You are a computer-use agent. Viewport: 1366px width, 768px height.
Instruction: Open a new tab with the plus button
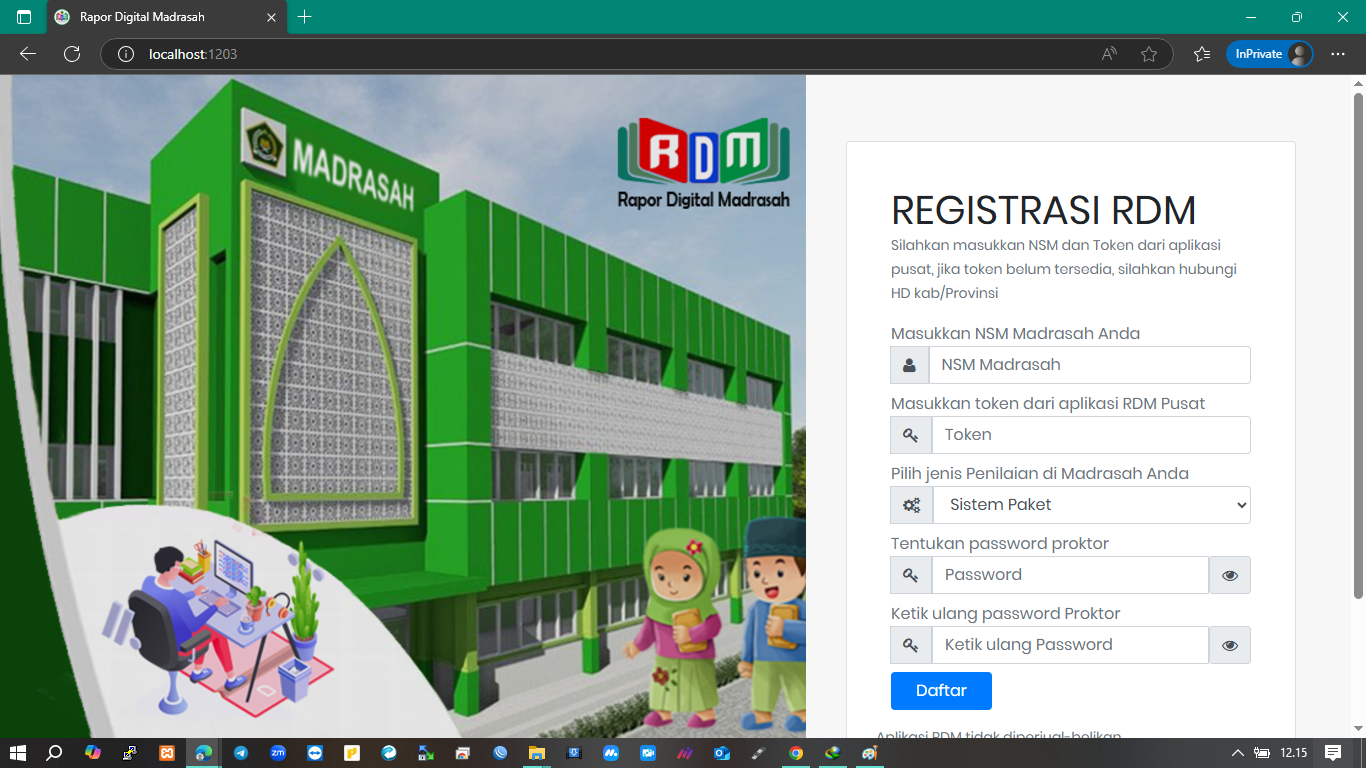click(x=305, y=17)
